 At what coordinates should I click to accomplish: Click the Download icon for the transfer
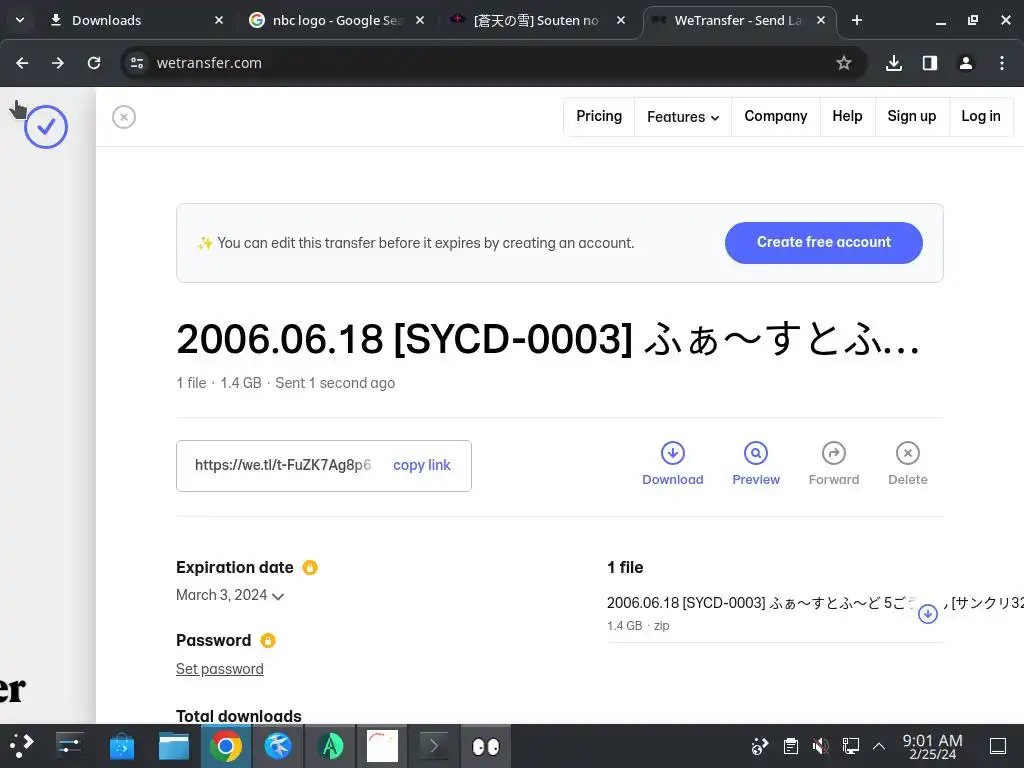click(x=673, y=453)
